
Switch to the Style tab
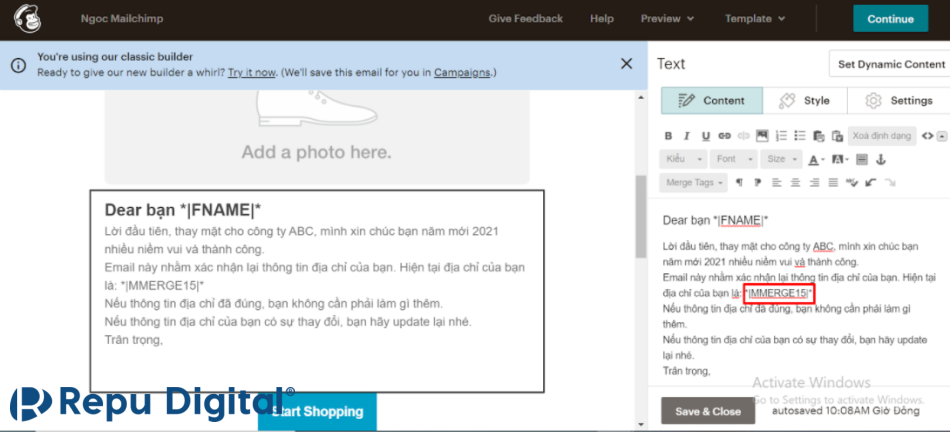[x=804, y=101]
